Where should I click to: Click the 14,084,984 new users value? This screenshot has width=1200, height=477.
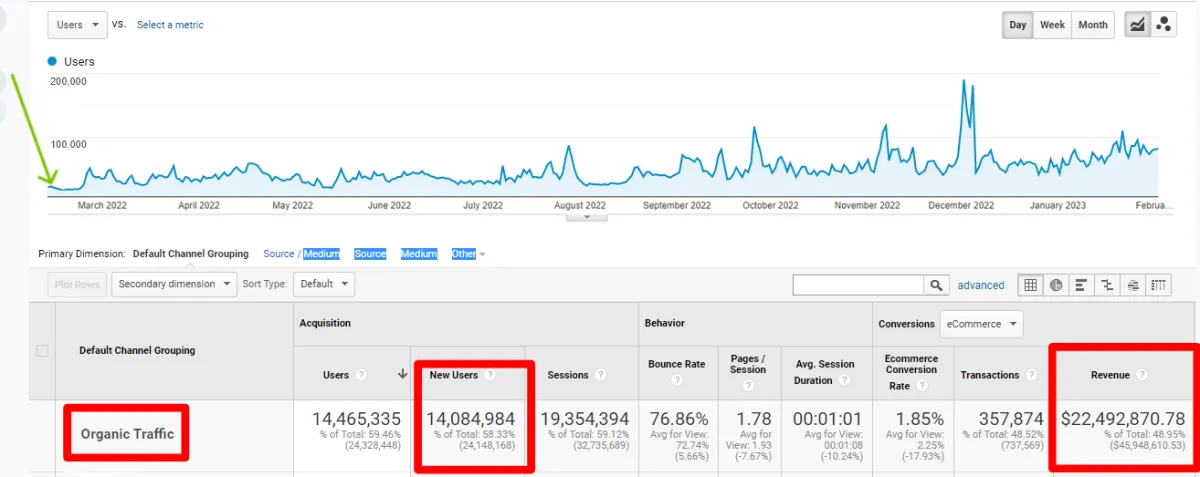471,419
